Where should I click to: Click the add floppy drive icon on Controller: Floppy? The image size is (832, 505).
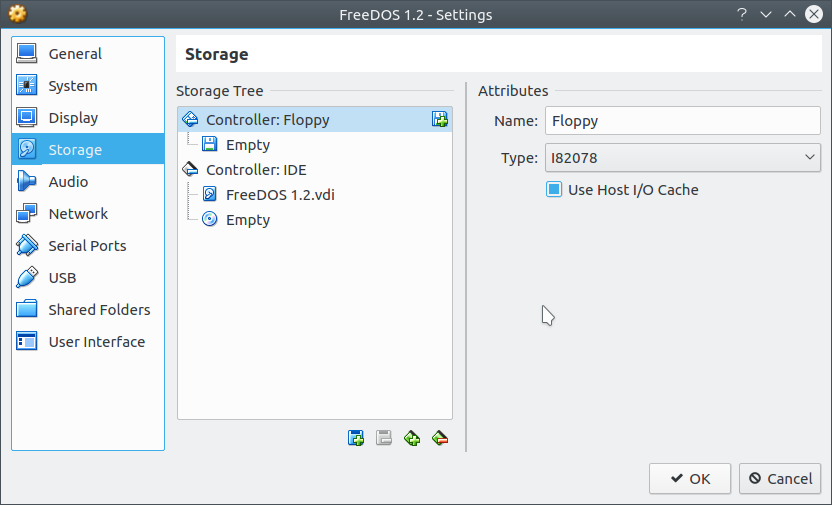pos(440,119)
